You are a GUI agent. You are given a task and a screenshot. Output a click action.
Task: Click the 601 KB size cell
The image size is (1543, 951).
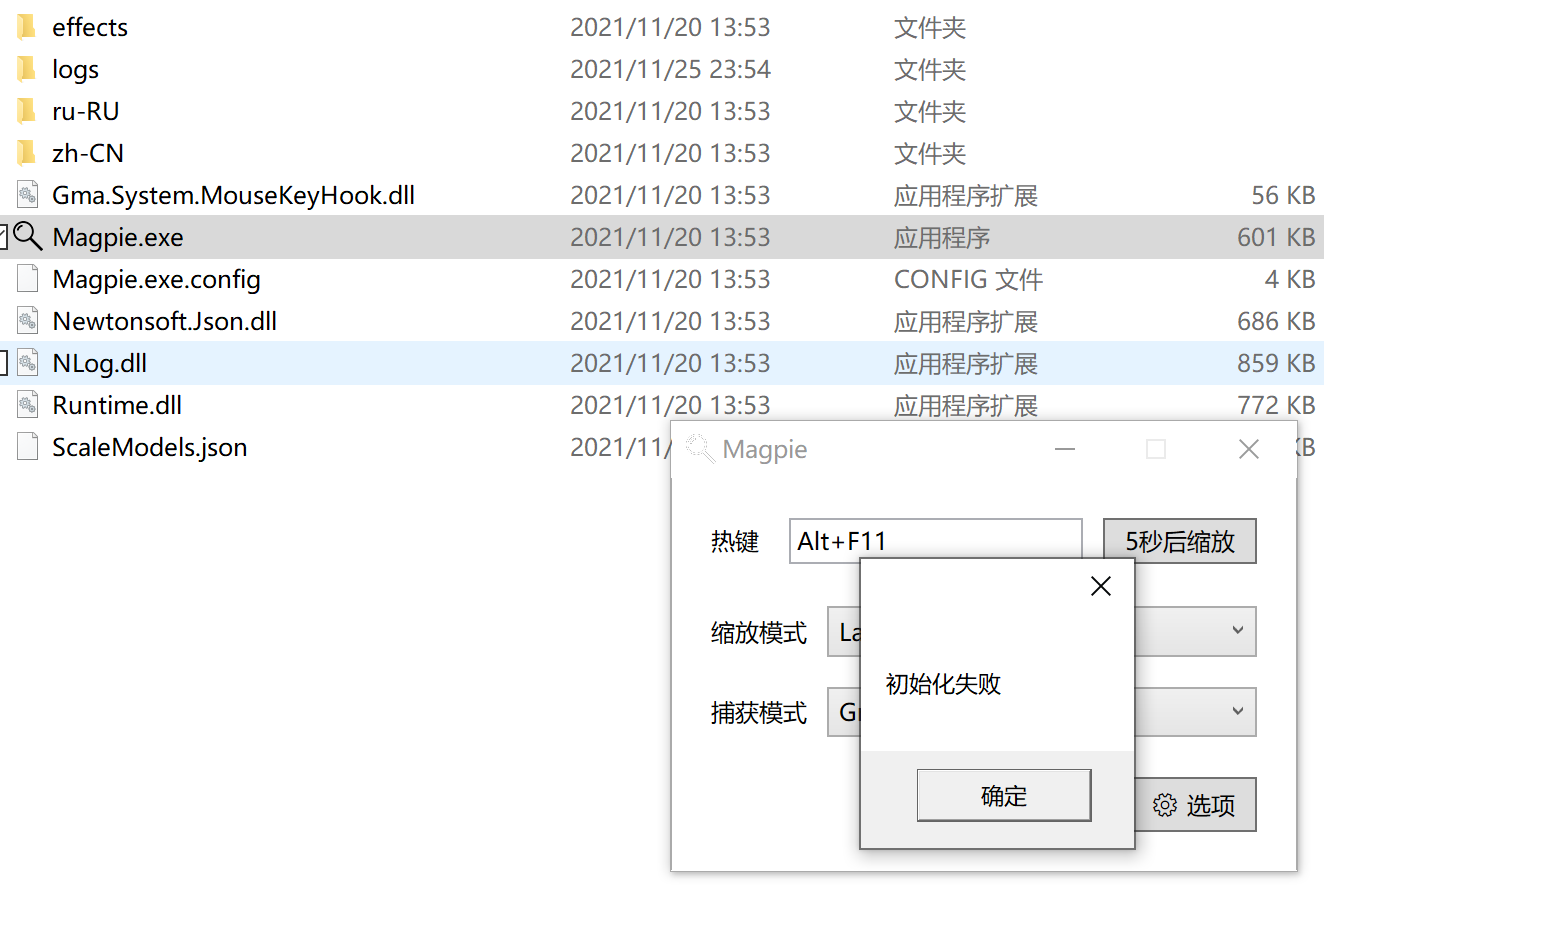coord(1276,237)
